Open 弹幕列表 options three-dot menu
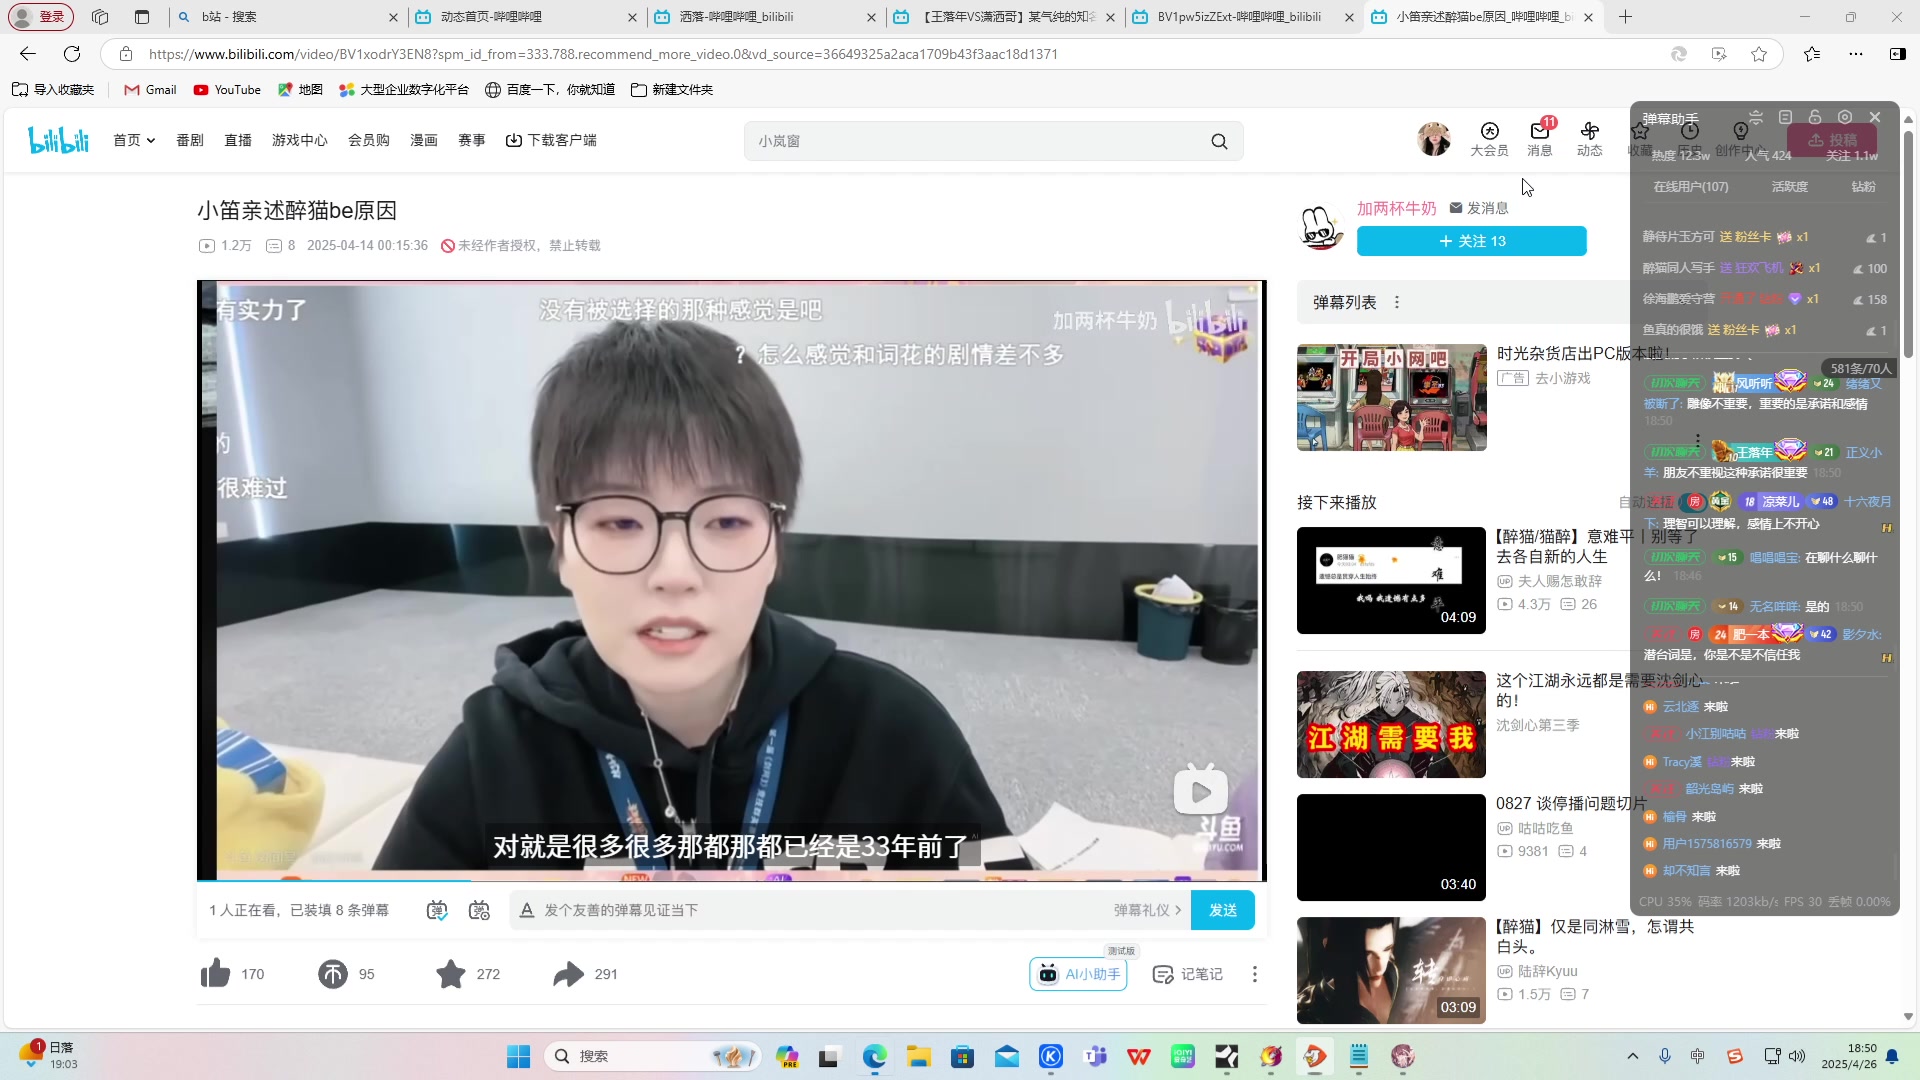1920x1080 pixels. [1397, 302]
